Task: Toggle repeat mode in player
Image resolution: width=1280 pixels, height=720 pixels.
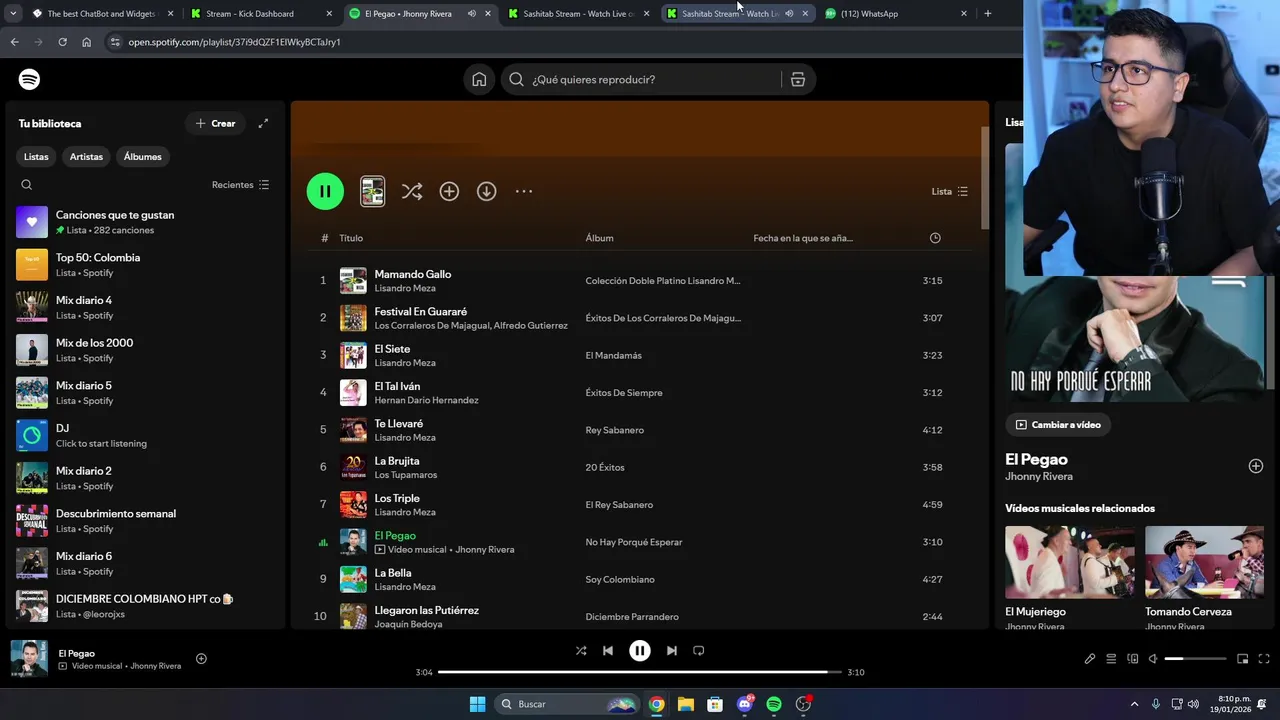Action: [x=699, y=650]
